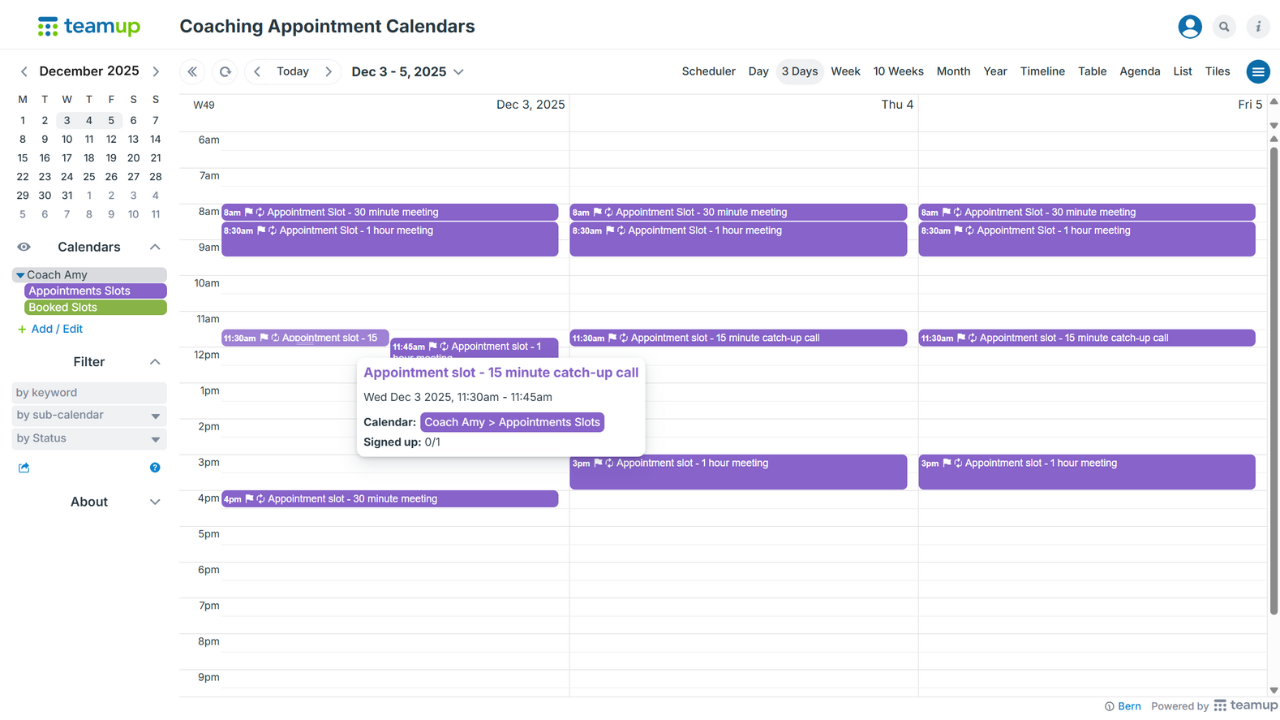Image resolution: width=1280 pixels, height=720 pixels.
Task: Open the share/export icon below Filter
Action: tap(23, 467)
